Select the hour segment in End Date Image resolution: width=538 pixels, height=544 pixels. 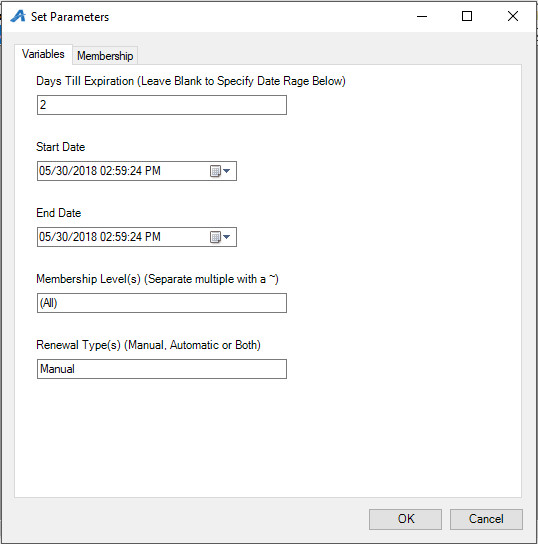click(106, 237)
